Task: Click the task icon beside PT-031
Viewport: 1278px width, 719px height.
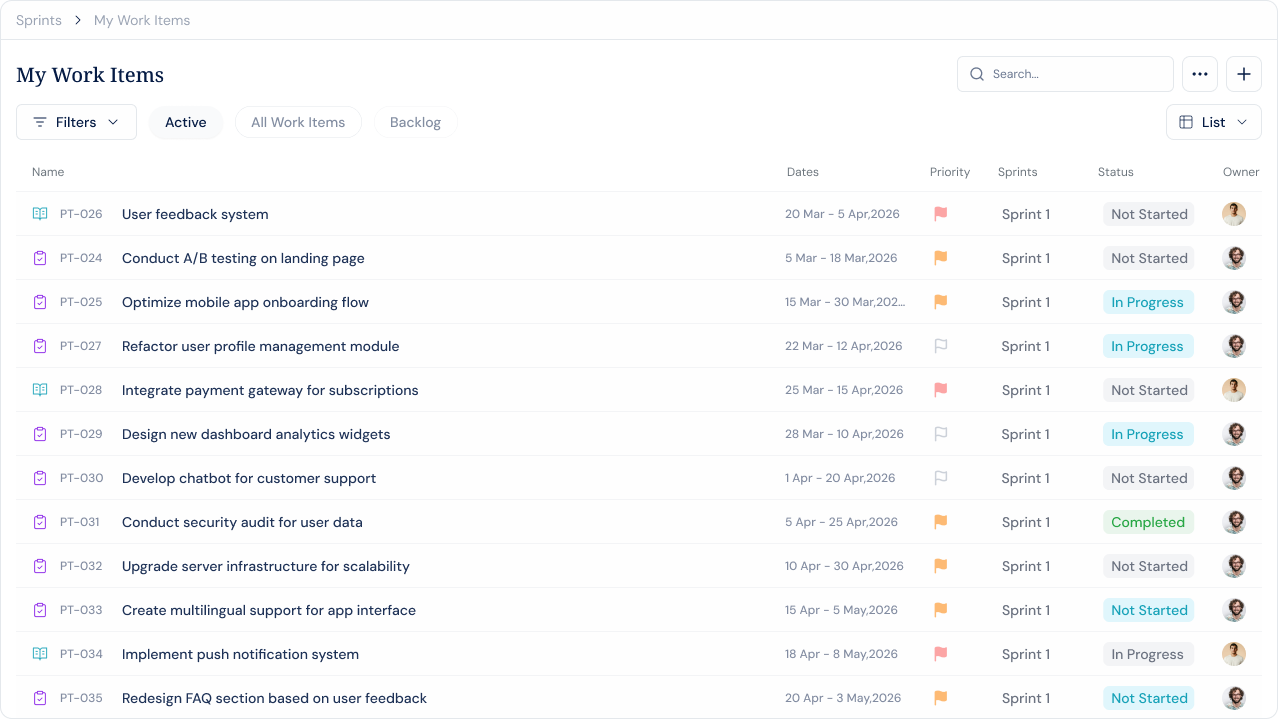Action: [40, 522]
